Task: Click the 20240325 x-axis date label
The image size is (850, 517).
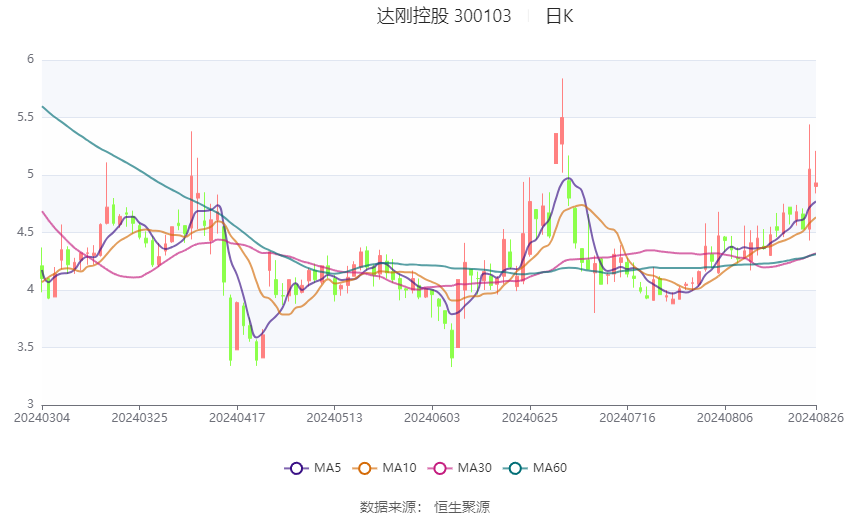Action: coord(139,418)
